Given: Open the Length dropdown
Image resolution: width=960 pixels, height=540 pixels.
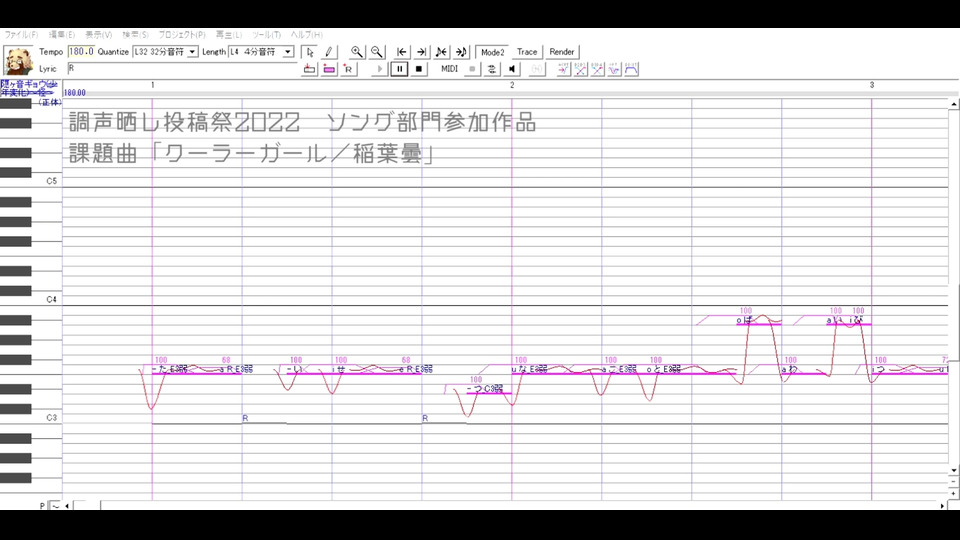Looking at the screenshot, I should (x=287, y=52).
